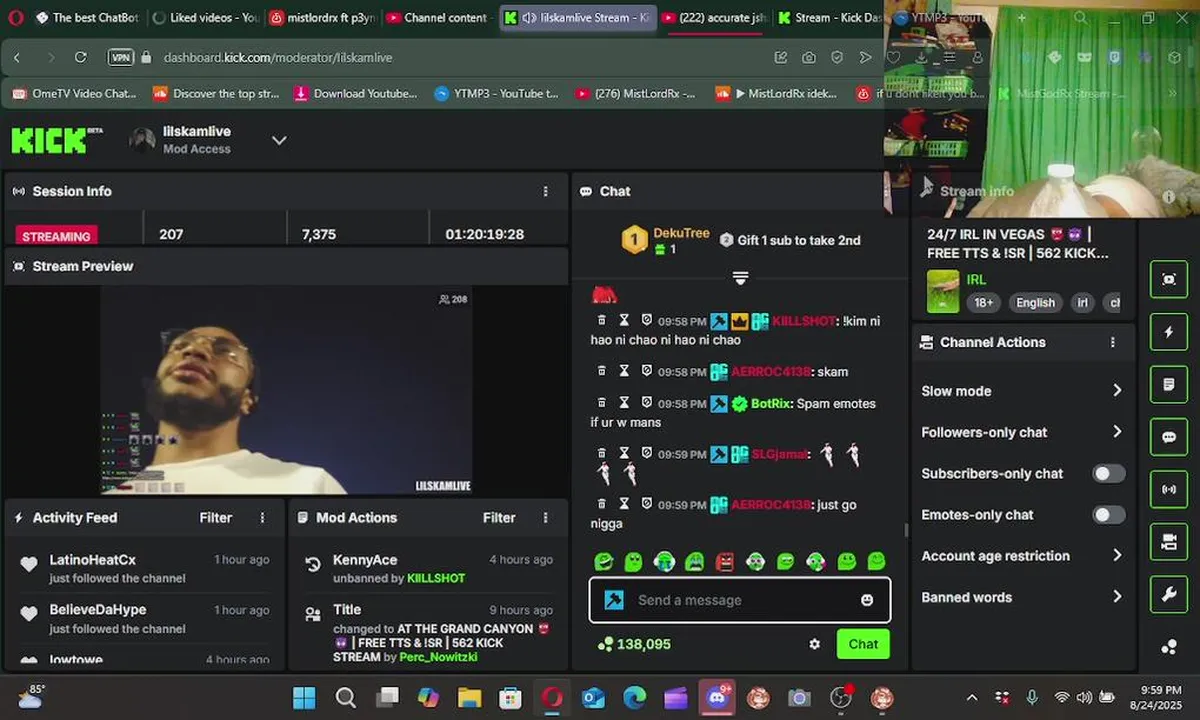Open File Explorer from the taskbar
The image size is (1200, 720).
[x=469, y=698]
